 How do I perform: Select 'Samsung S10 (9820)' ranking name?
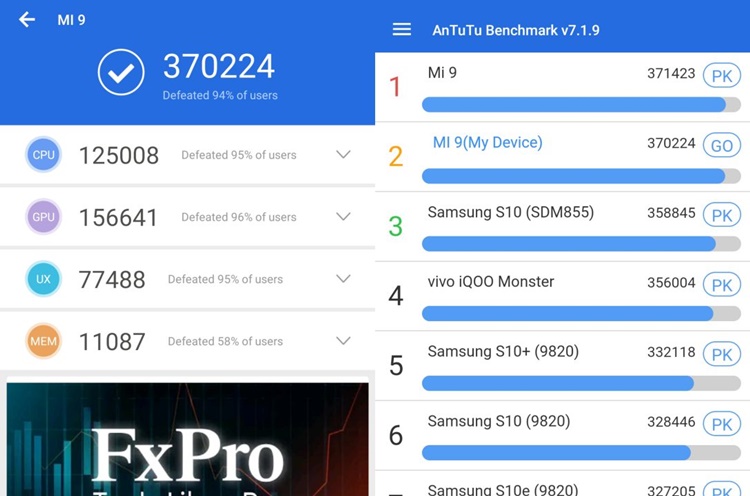(499, 421)
